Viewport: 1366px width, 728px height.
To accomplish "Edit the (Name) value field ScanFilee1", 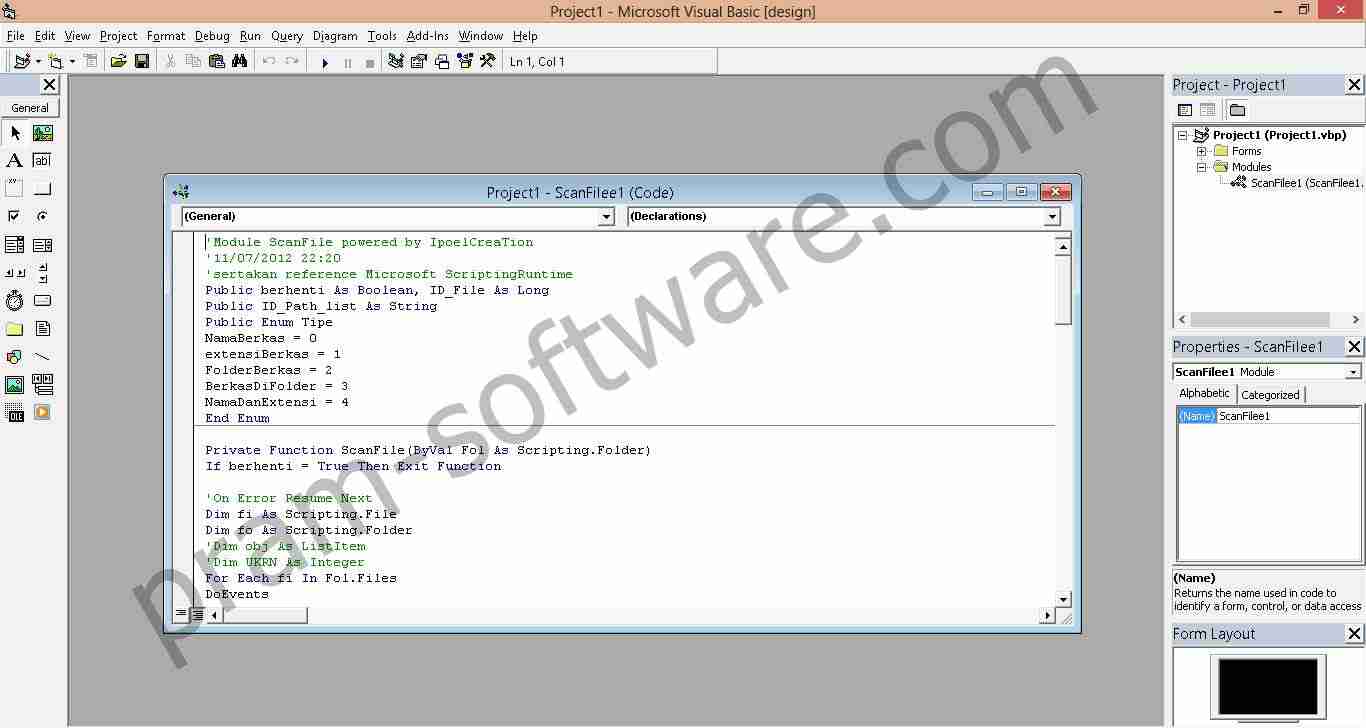I will (x=1288, y=416).
